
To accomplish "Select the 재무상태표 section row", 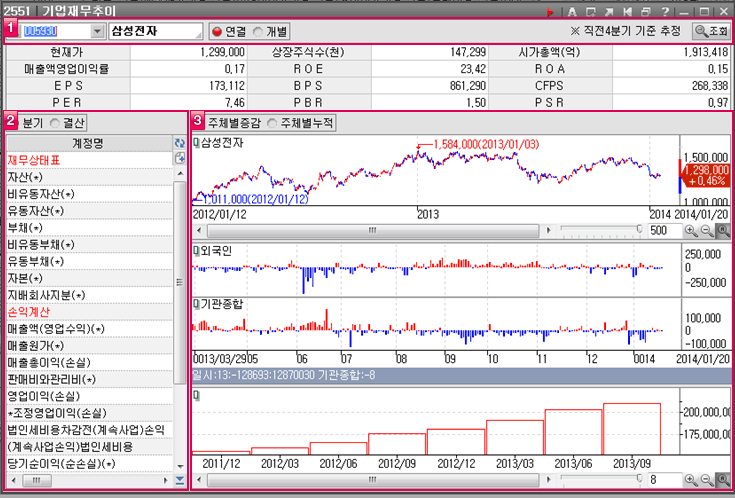I will click(89, 160).
